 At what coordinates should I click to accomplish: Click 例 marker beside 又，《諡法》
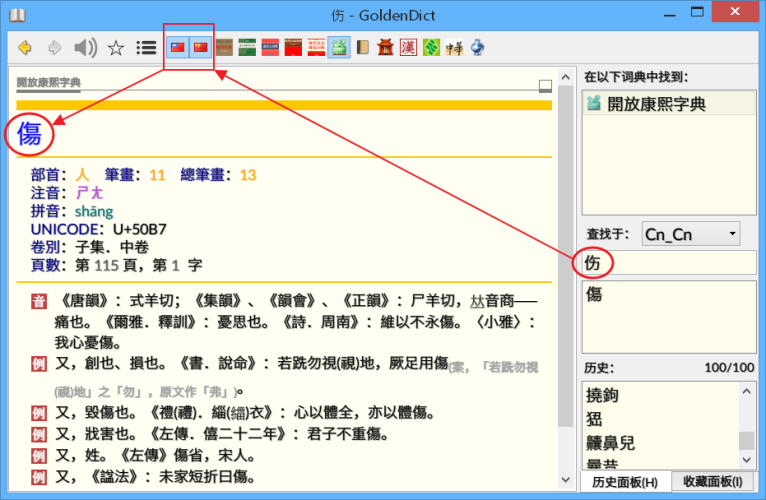[39, 477]
